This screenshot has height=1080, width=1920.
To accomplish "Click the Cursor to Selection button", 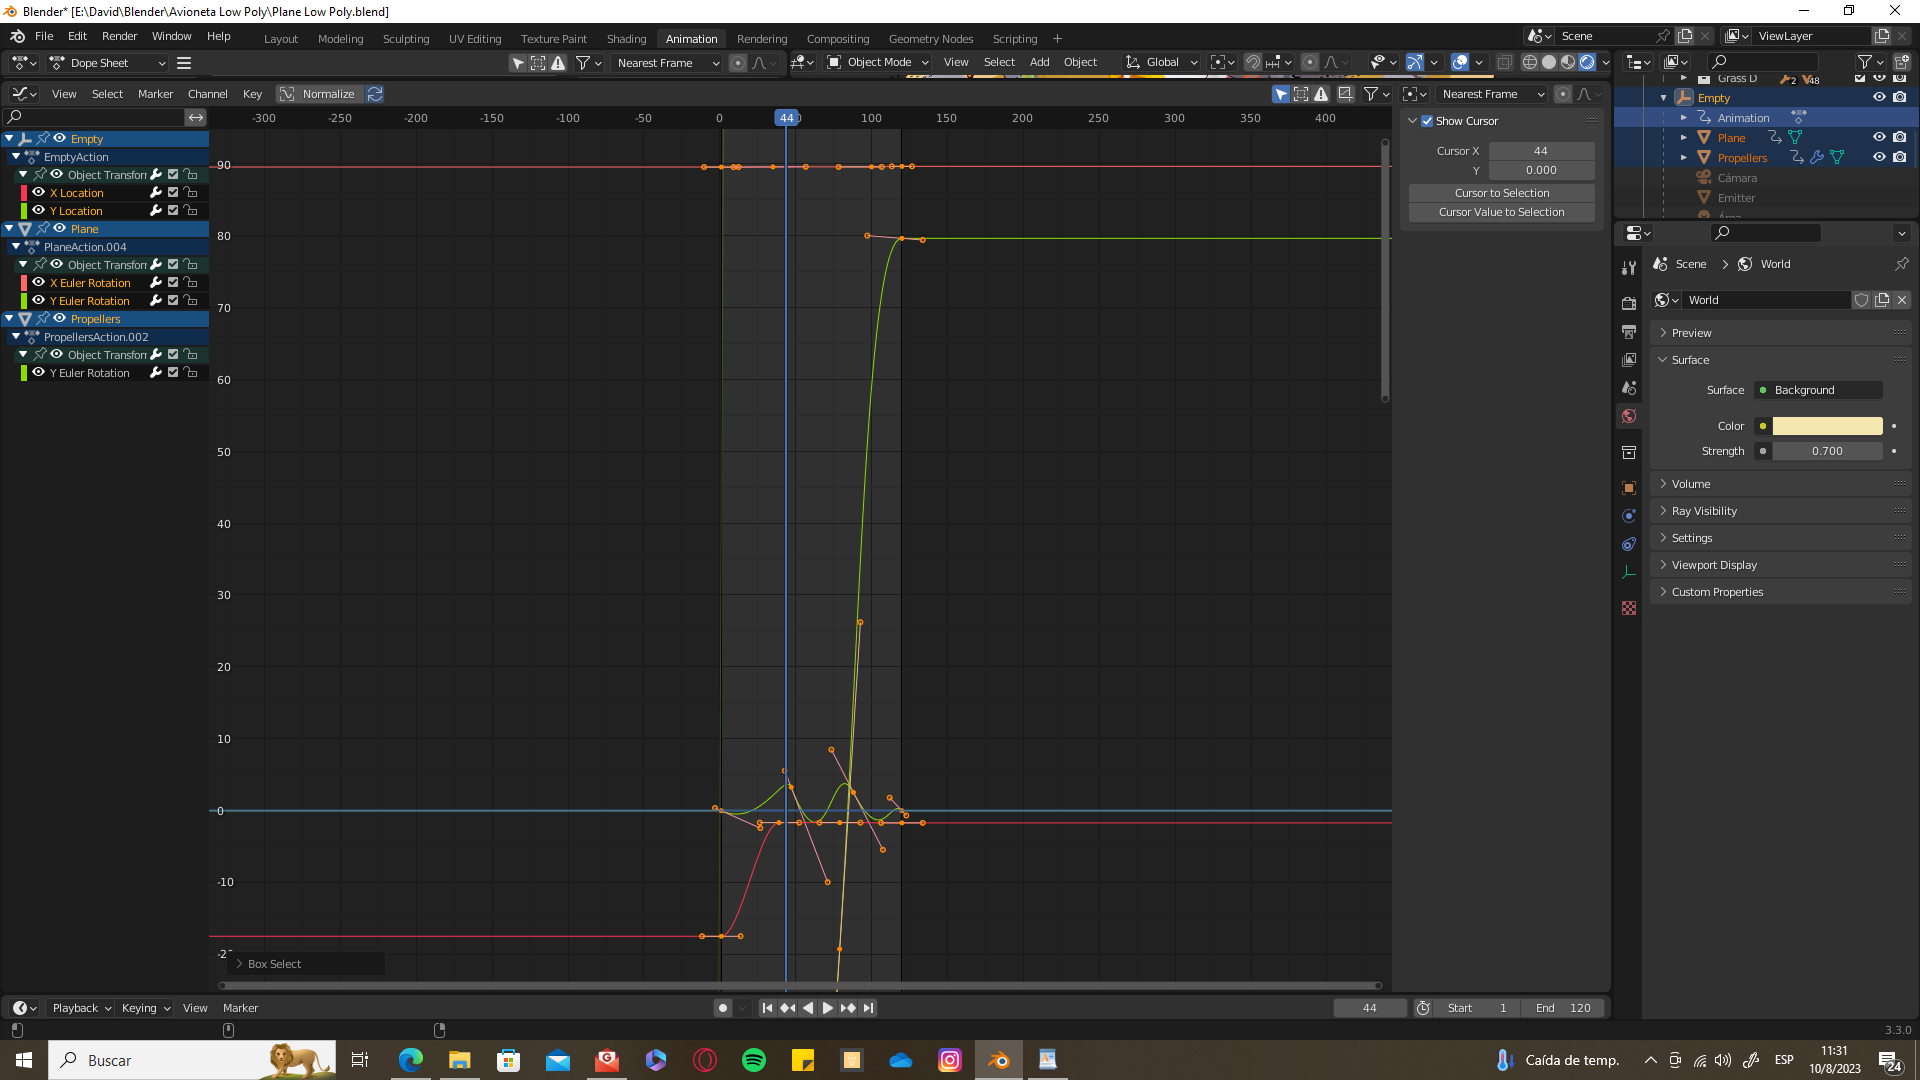I will [1501, 193].
